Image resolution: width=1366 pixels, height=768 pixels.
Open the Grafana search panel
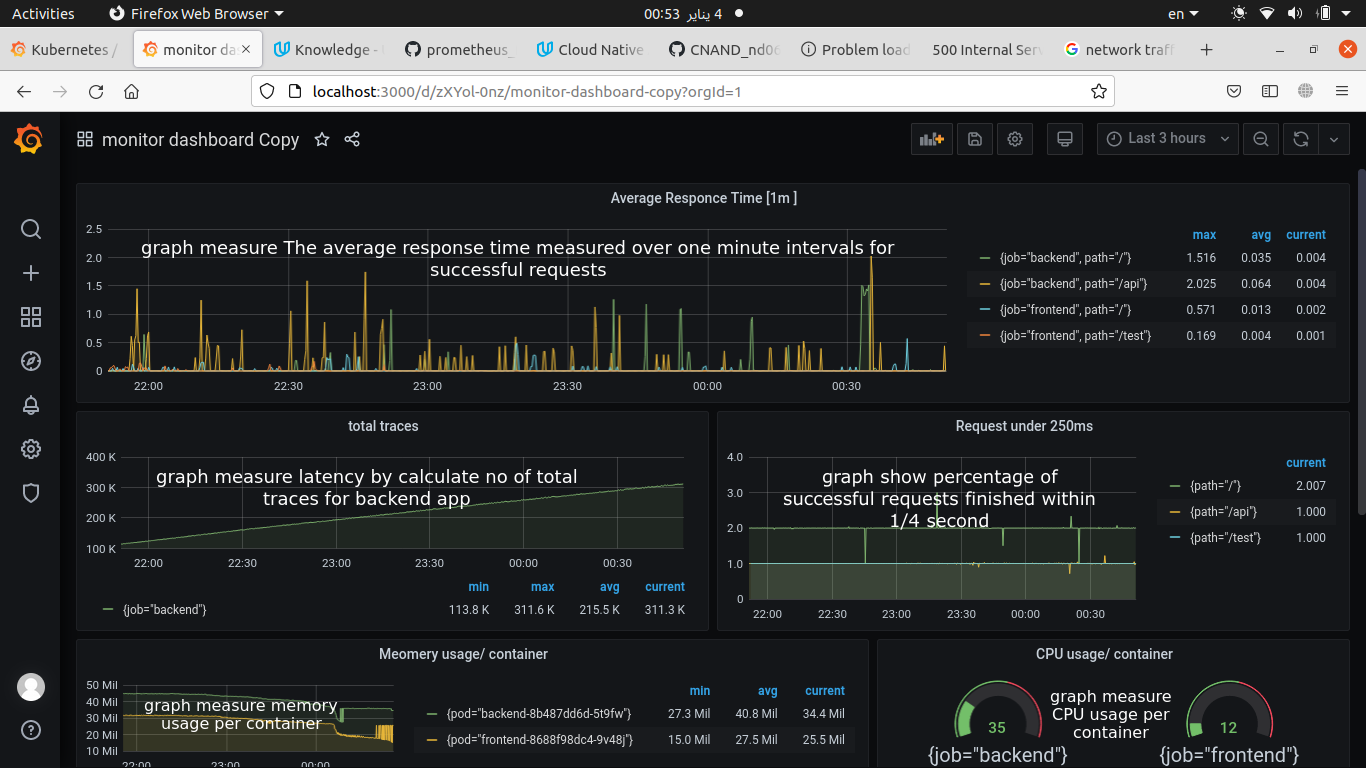point(30,229)
